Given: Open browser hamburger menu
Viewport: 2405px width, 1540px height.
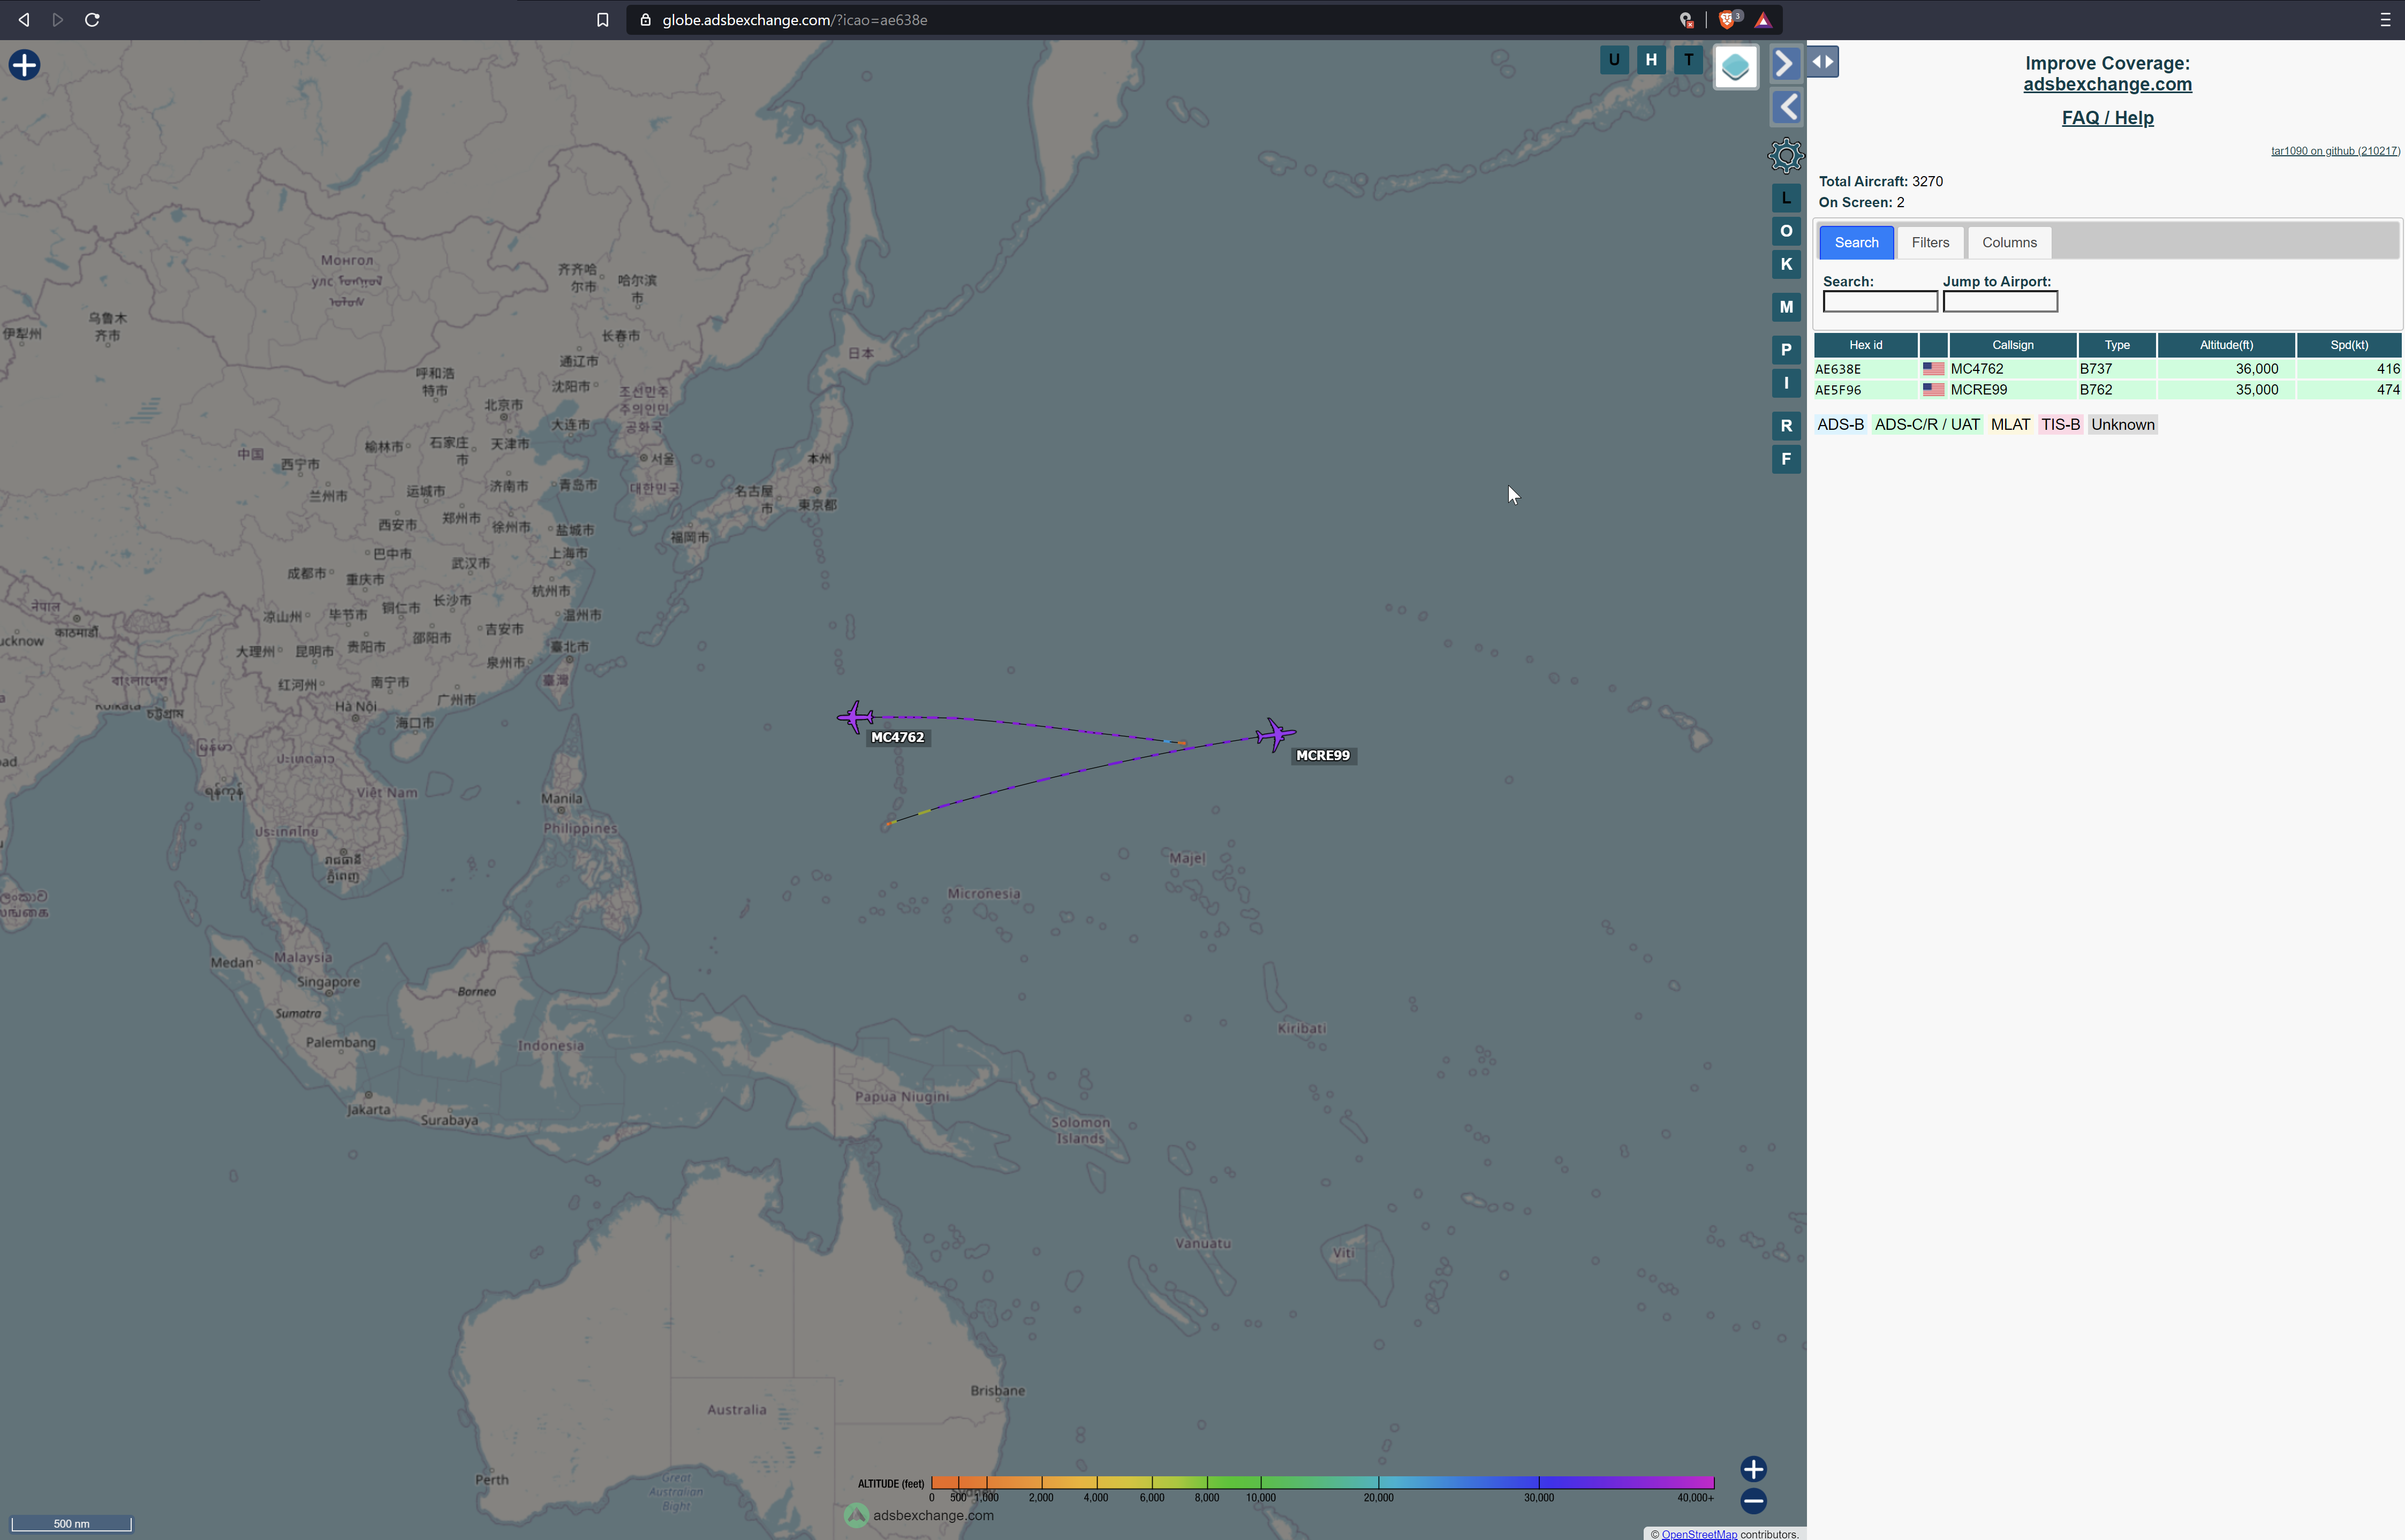Looking at the screenshot, I should click(2385, 20).
